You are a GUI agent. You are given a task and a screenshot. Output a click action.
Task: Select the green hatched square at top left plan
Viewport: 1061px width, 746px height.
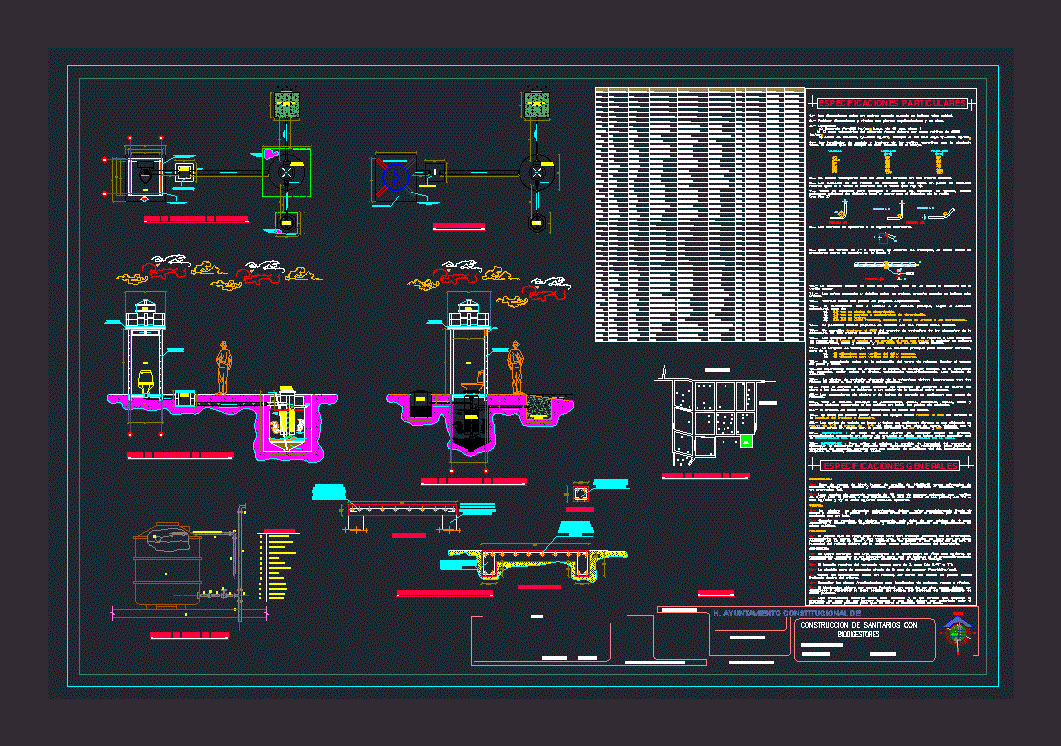pyautogui.click(x=287, y=103)
